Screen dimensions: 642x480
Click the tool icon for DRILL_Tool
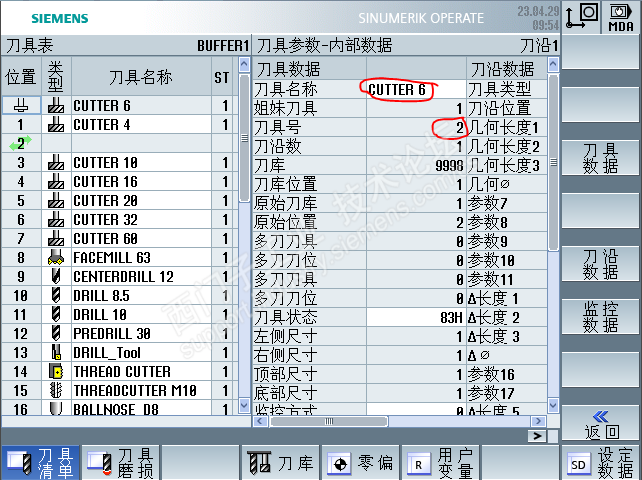[x=56, y=352]
